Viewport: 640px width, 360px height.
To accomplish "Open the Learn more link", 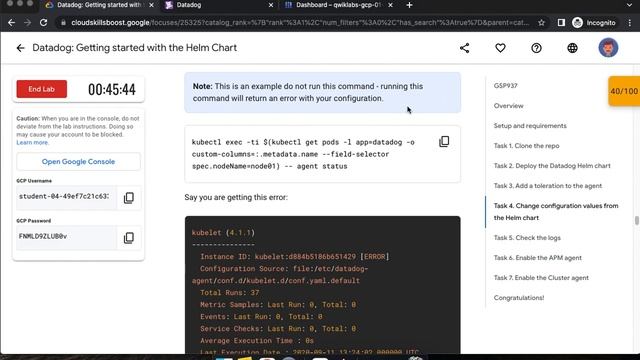I will 32,142.
